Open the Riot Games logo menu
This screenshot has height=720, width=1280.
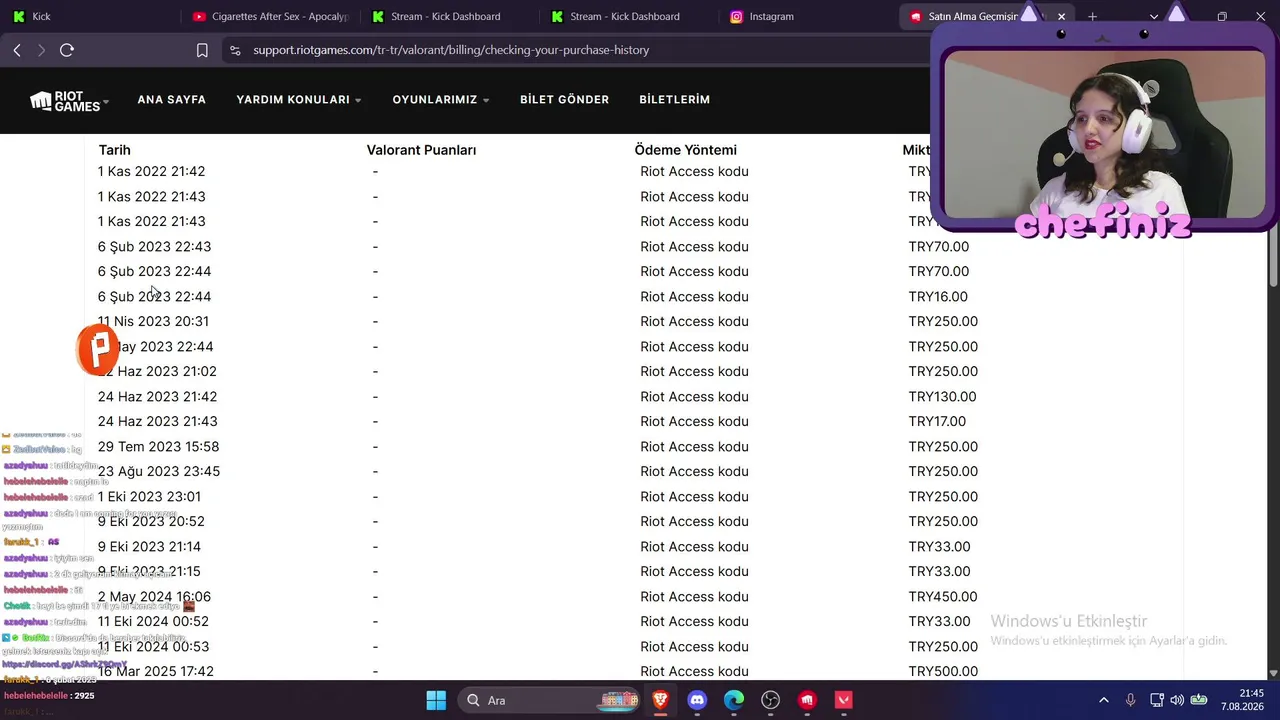coord(69,100)
